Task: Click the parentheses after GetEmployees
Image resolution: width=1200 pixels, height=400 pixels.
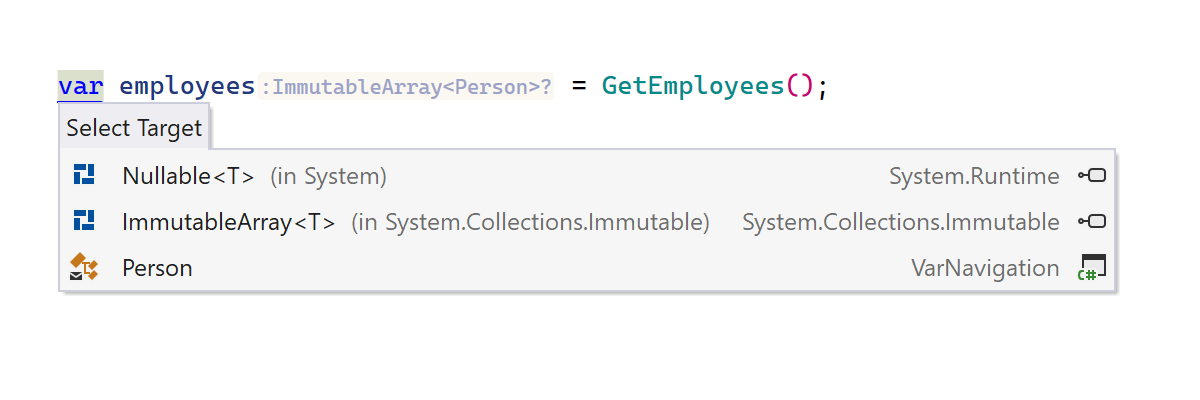Action: coord(801,86)
